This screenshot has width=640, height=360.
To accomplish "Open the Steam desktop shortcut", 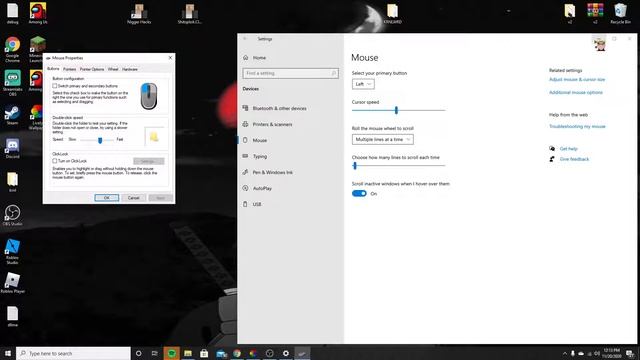I will (x=12, y=115).
